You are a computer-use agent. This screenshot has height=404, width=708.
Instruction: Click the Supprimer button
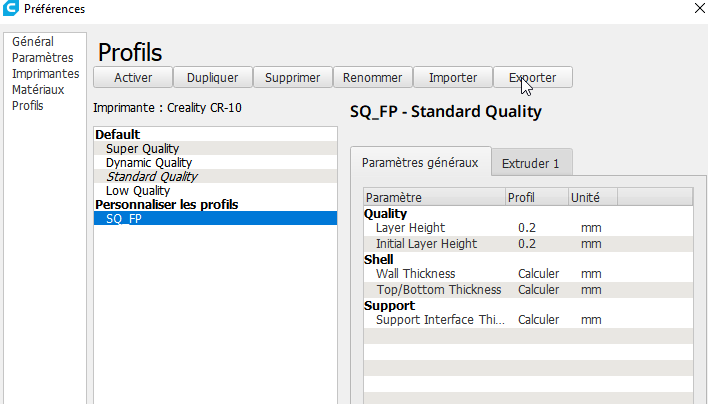click(293, 77)
